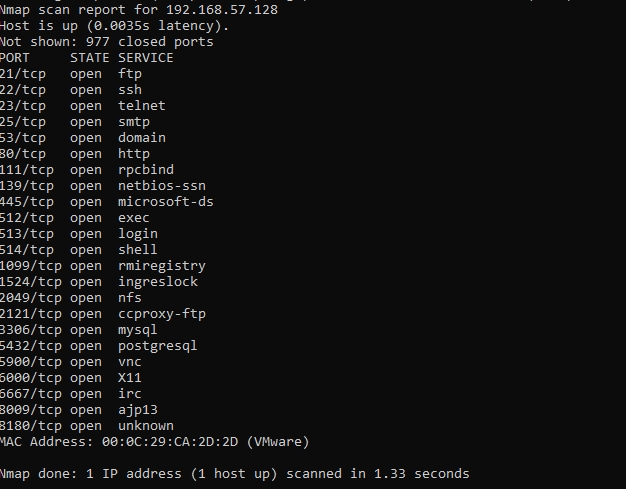Viewport: 626px width, 489px height.
Task: Click the SERVICE column header
Action: [146, 58]
